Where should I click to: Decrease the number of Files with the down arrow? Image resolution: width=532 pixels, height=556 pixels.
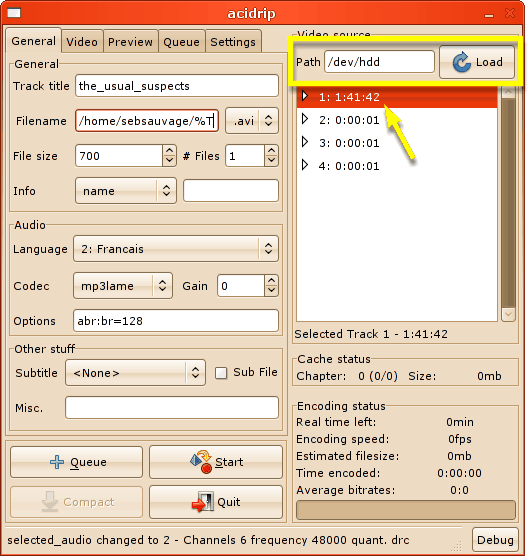(271, 160)
